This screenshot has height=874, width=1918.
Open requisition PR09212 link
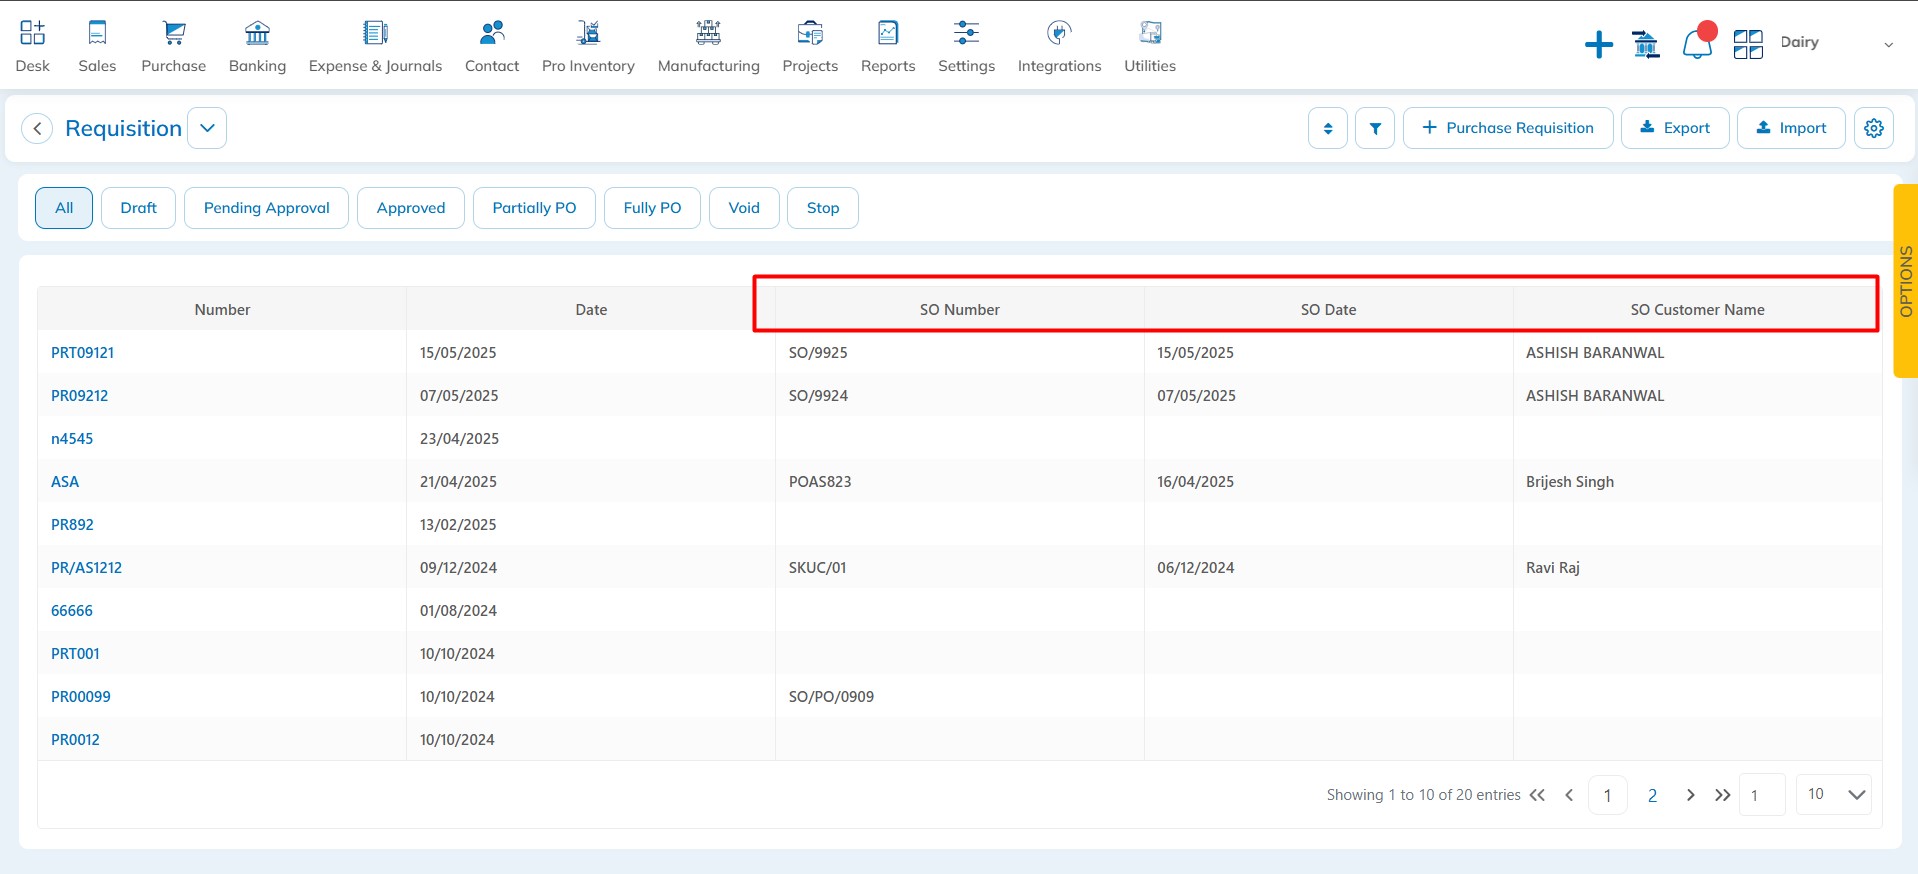[x=79, y=396]
